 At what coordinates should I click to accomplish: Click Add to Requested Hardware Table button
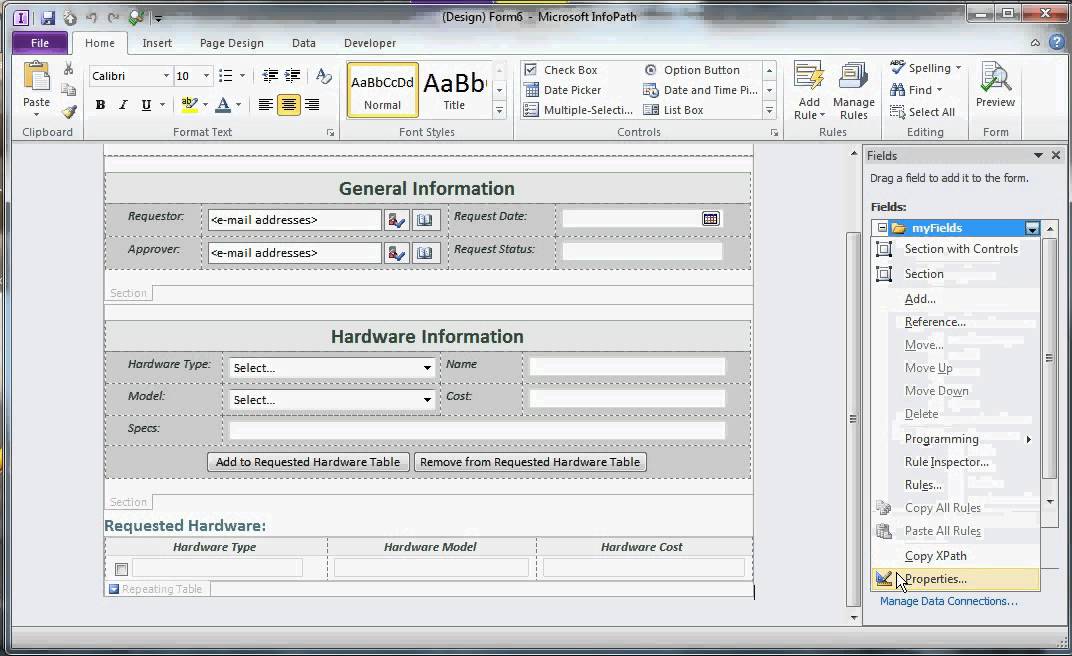(308, 462)
